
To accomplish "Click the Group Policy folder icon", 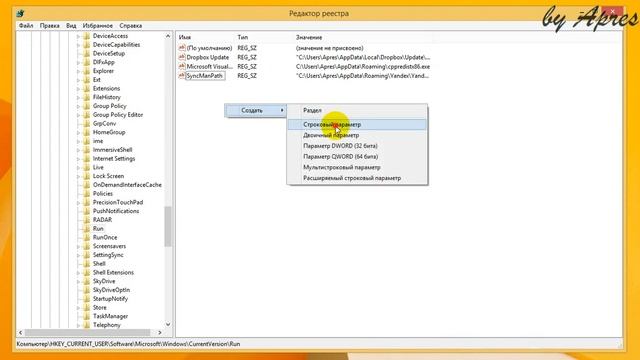I will pos(87,106).
